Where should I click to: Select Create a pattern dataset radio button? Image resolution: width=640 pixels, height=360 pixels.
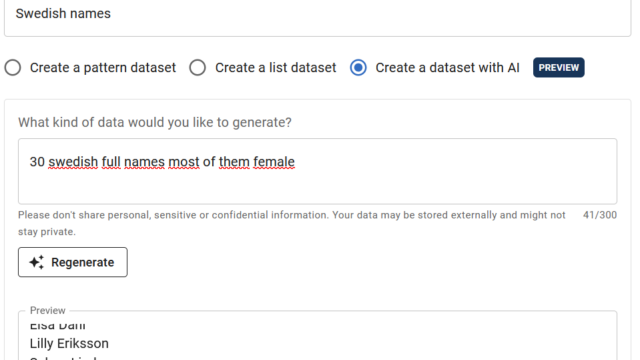[x=13, y=68]
